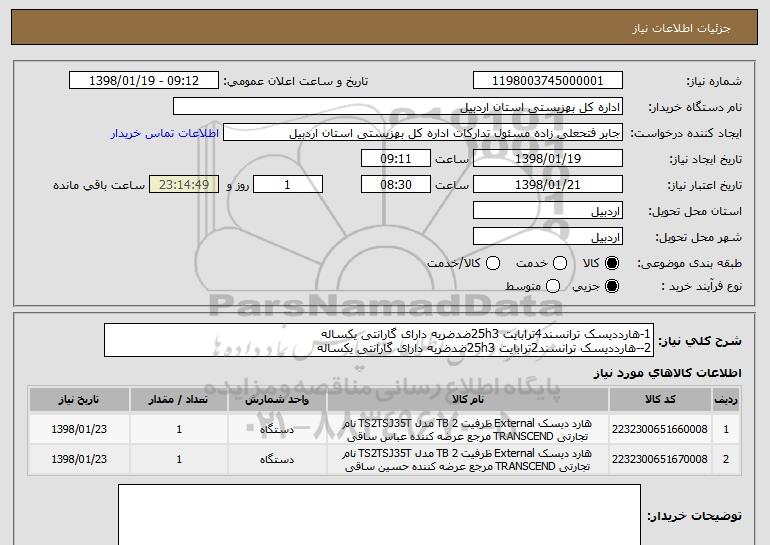Viewport: 770px width, 545px height.
Task: Click the buyer organization name field
Action: (x=398, y=107)
